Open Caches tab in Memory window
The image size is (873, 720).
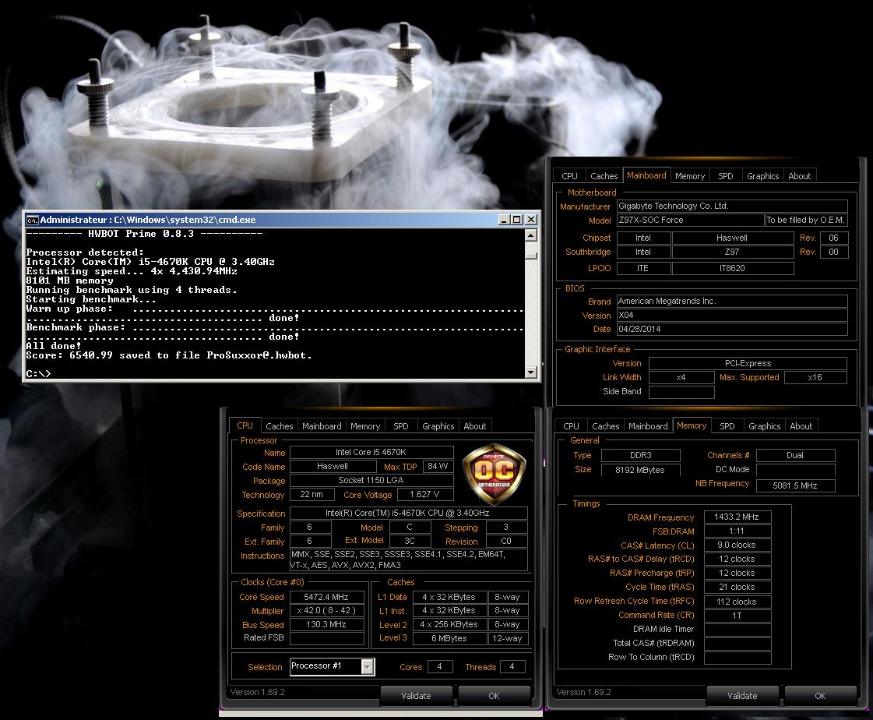(605, 426)
